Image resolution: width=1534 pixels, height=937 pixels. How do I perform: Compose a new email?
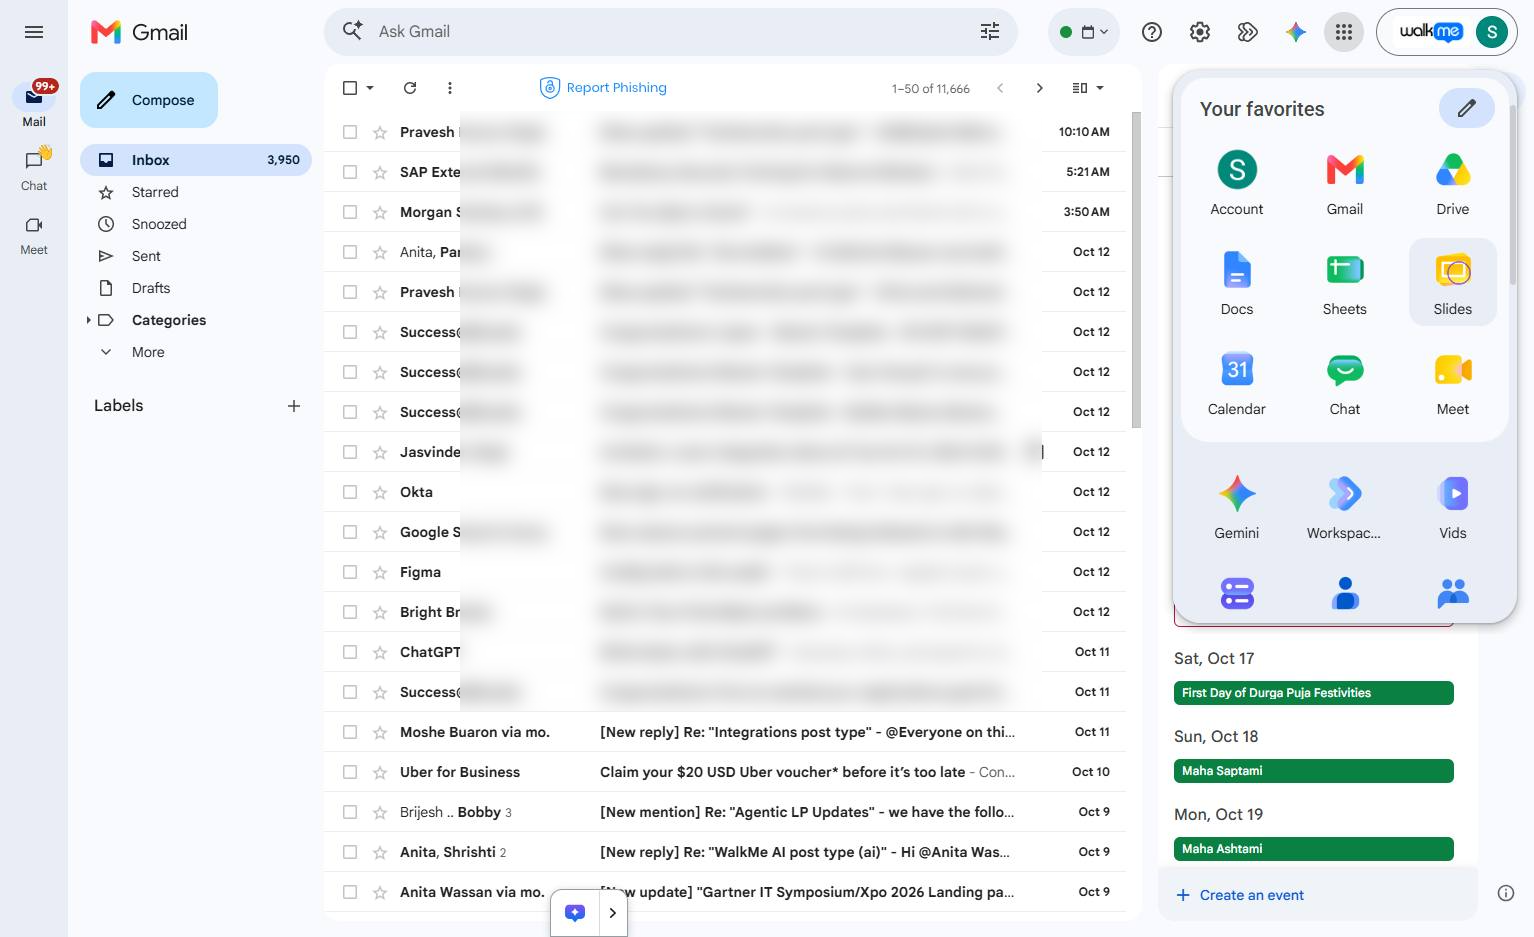point(148,100)
